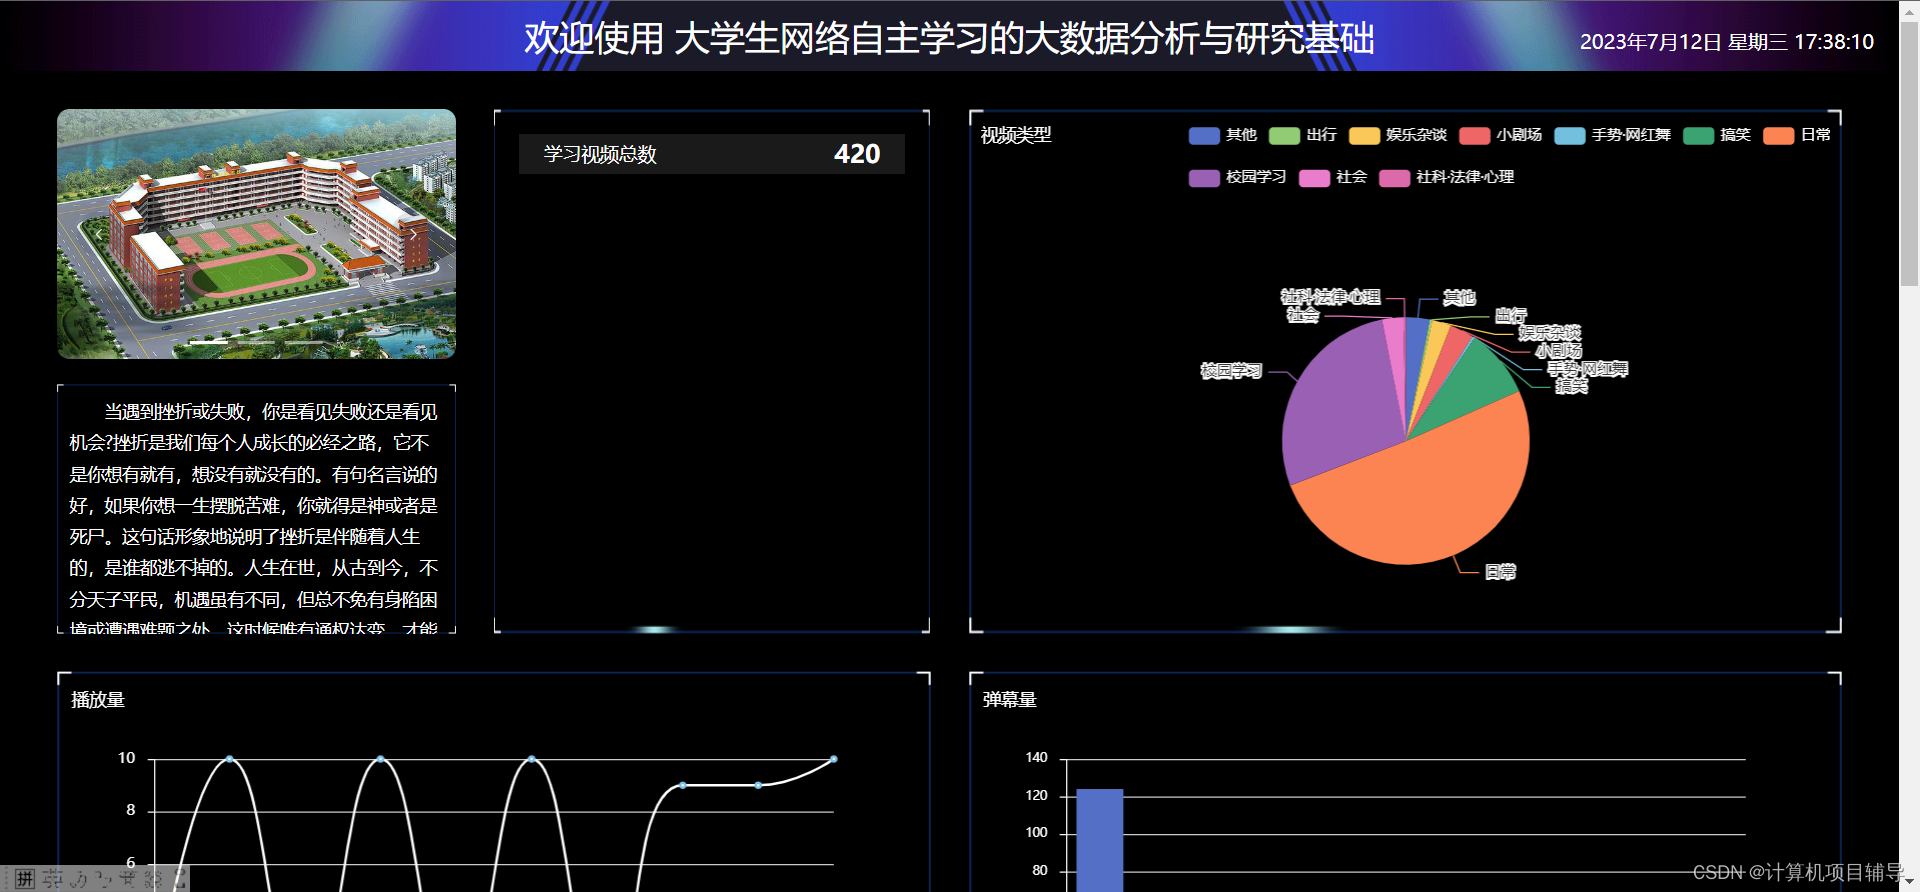Click pie chart label 社科法律心理 above pie
The width and height of the screenshot is (1920, 892).
1330,297
